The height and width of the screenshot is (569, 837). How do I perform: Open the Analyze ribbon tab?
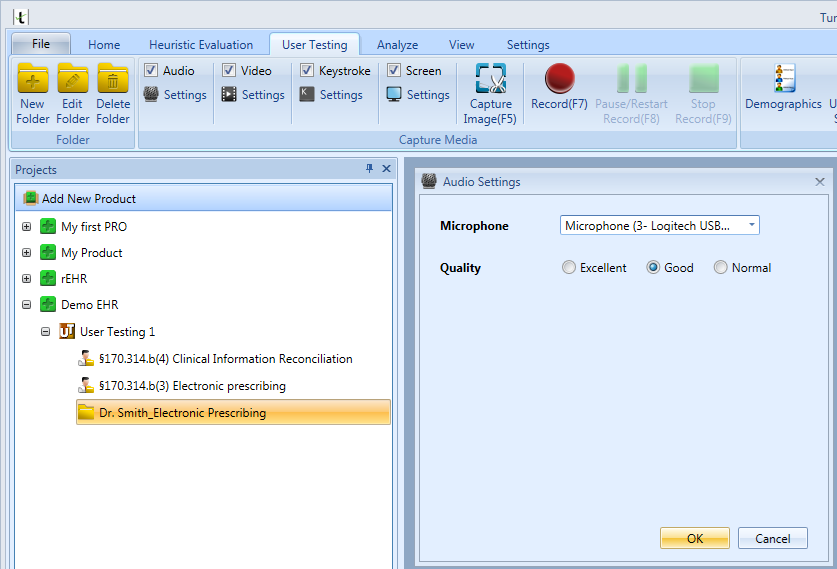pyautogui.click(x=397, y=45)
